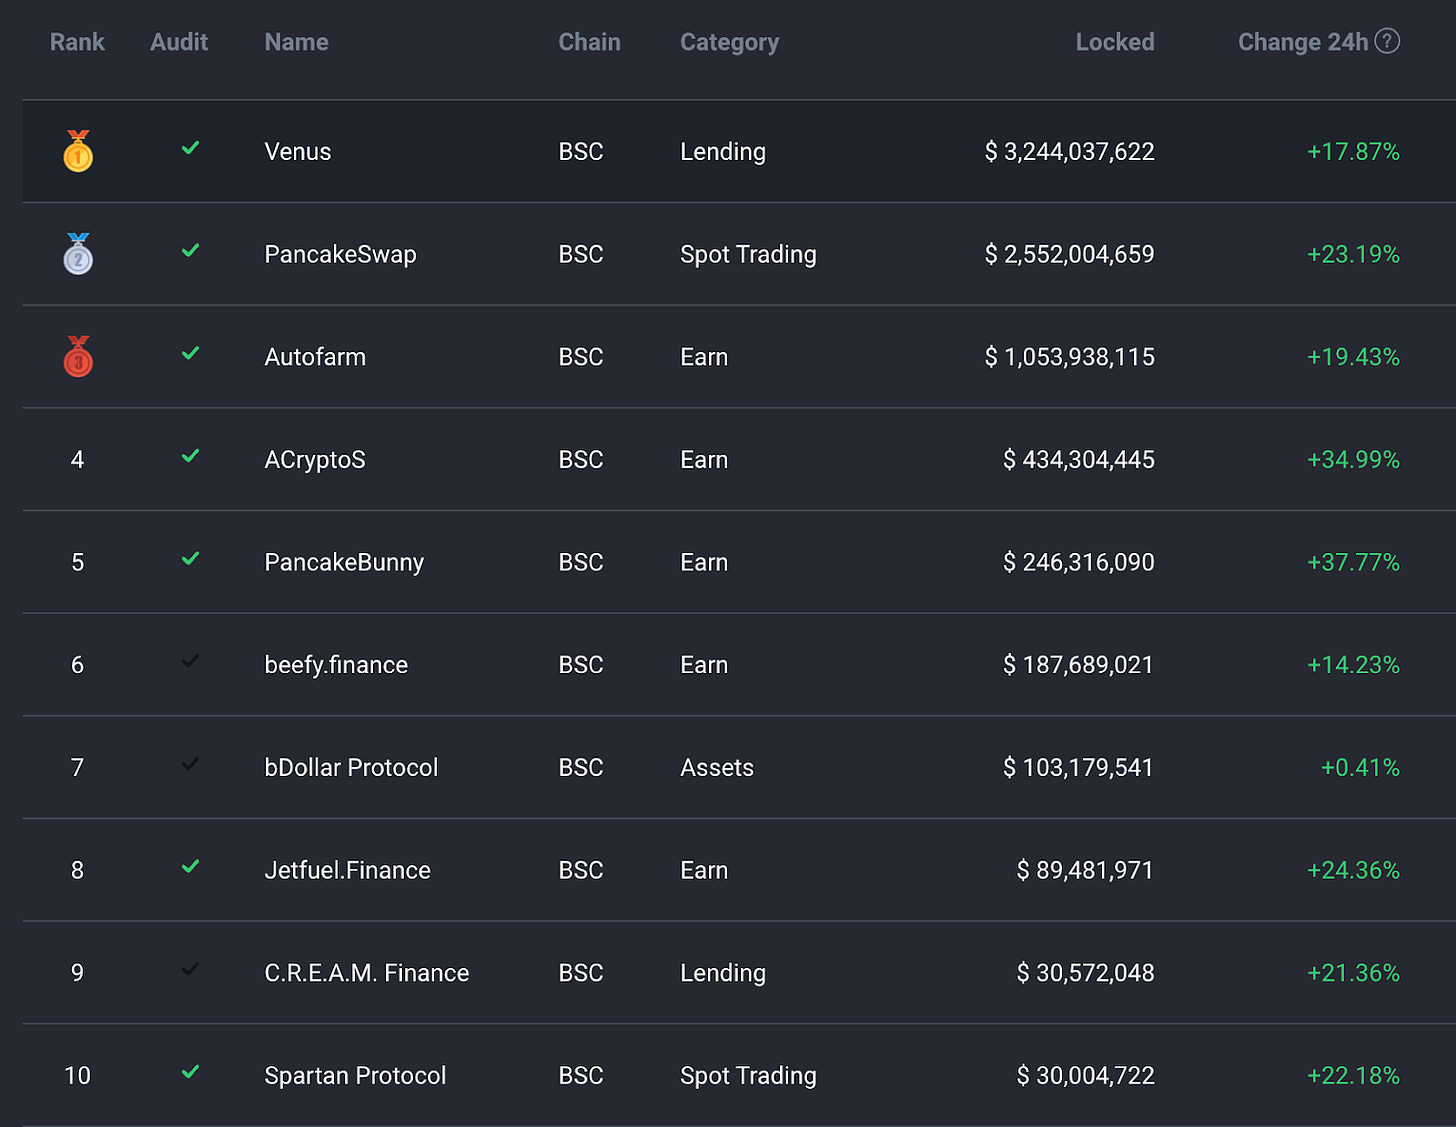Click the audit checkmark in Autofarm row
Screen dimensions: 1456x1127
tap(190, 353)
